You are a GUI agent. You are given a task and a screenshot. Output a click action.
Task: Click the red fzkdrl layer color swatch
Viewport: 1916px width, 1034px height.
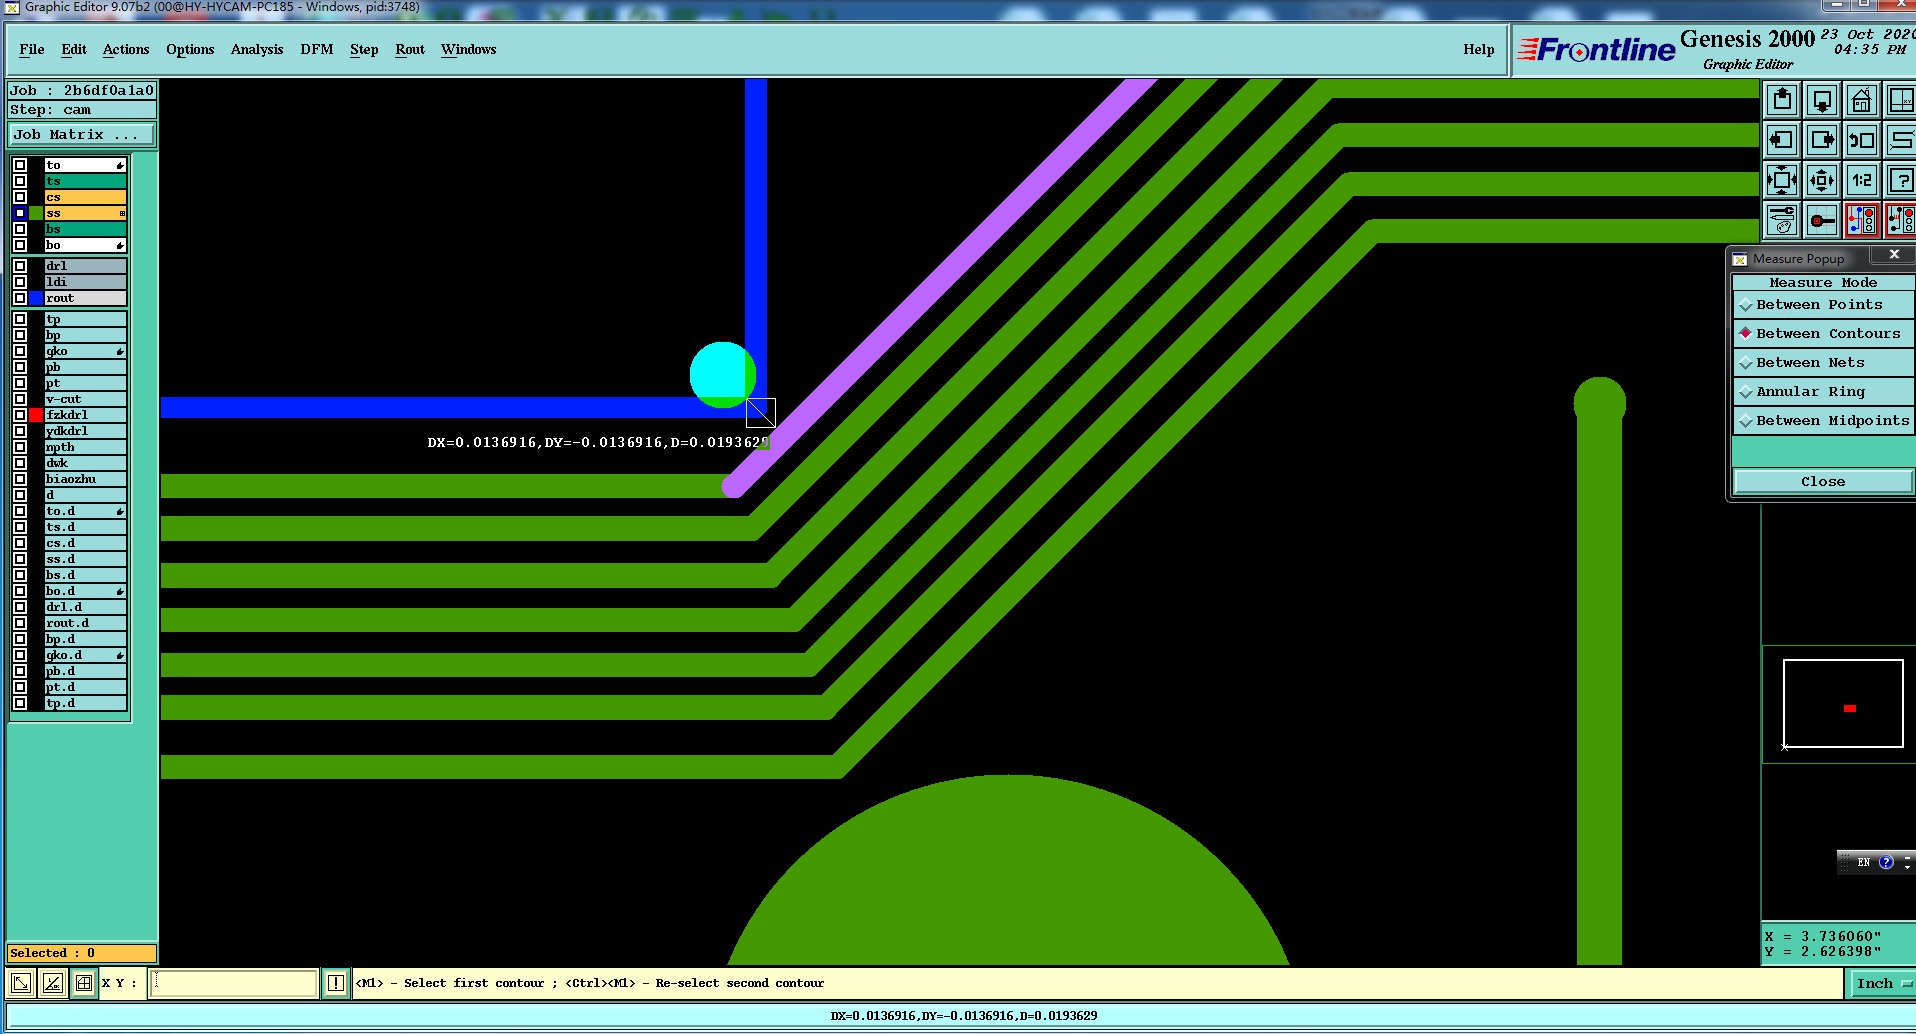coord(36,415)
